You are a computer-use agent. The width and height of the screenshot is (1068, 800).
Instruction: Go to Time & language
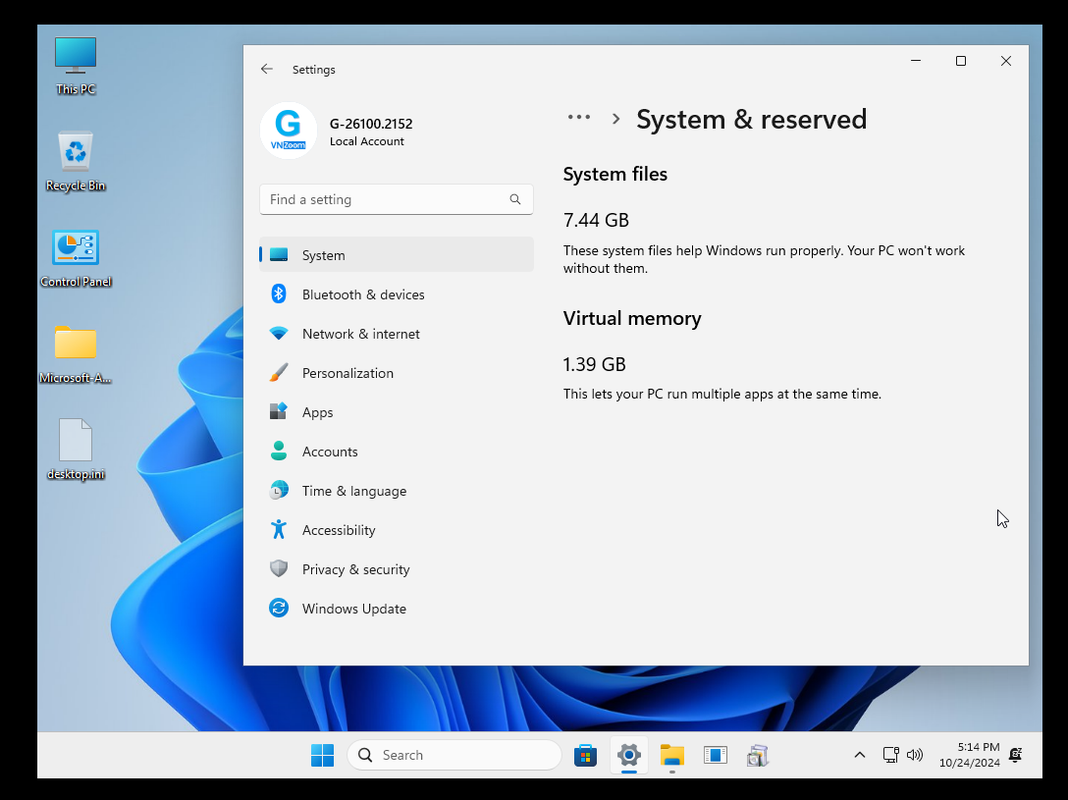(396, 491)
